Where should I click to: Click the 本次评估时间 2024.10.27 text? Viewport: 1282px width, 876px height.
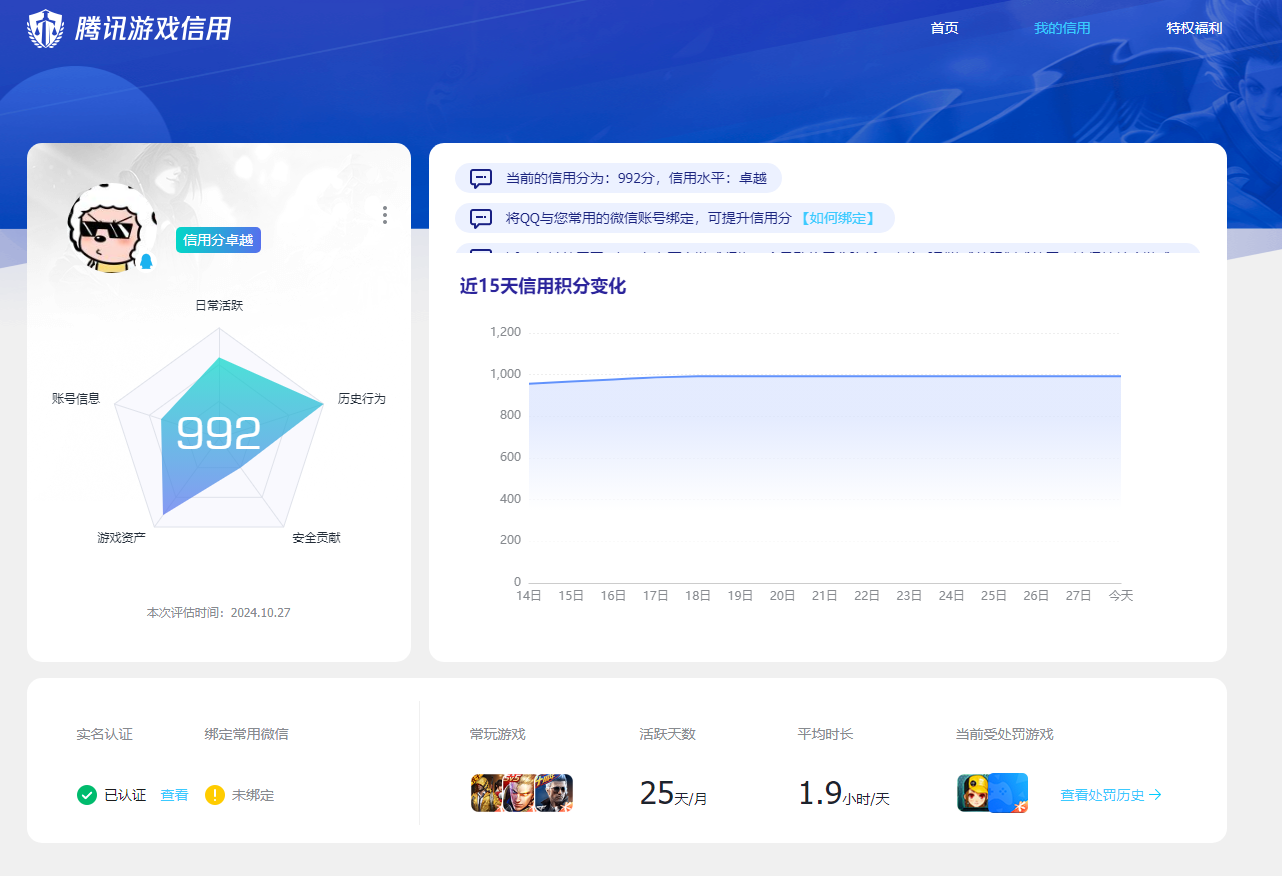[x=219, y=612]
